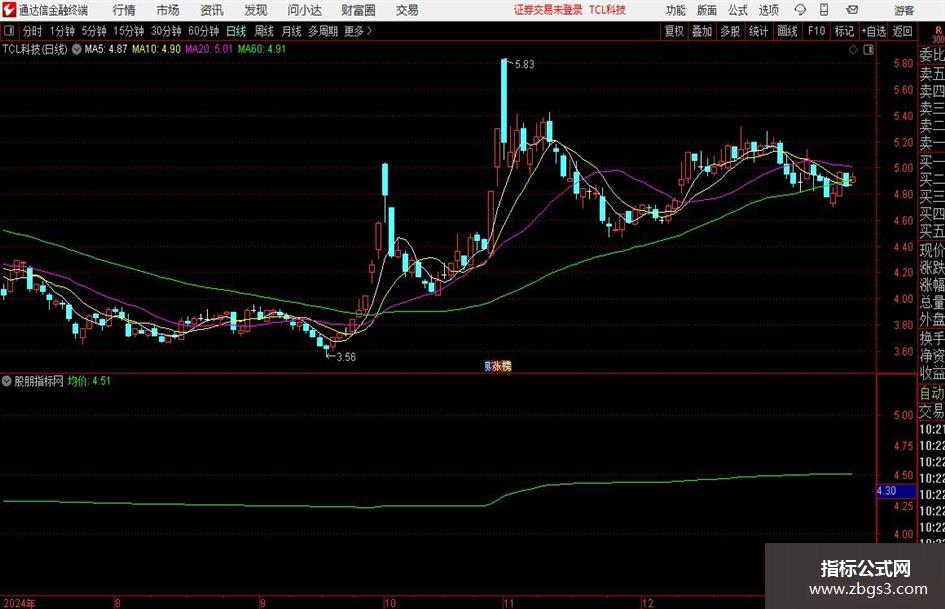The height and width of the screenshot is (609, 945).
Task: Click the MA5: 4.87 label
Action: 105,49
